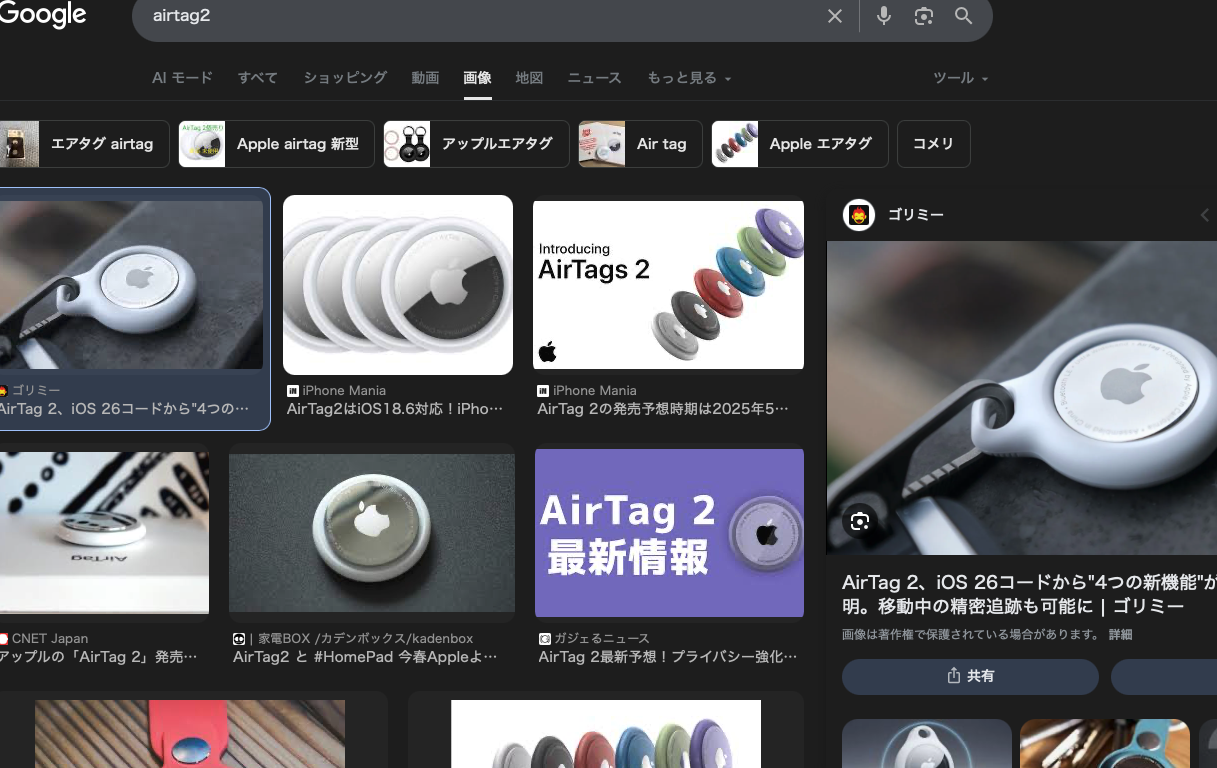Image resolution: width=1217 pixels, height=768 pixels.
Task: Click the Google logo
Action: coord(43,15)
